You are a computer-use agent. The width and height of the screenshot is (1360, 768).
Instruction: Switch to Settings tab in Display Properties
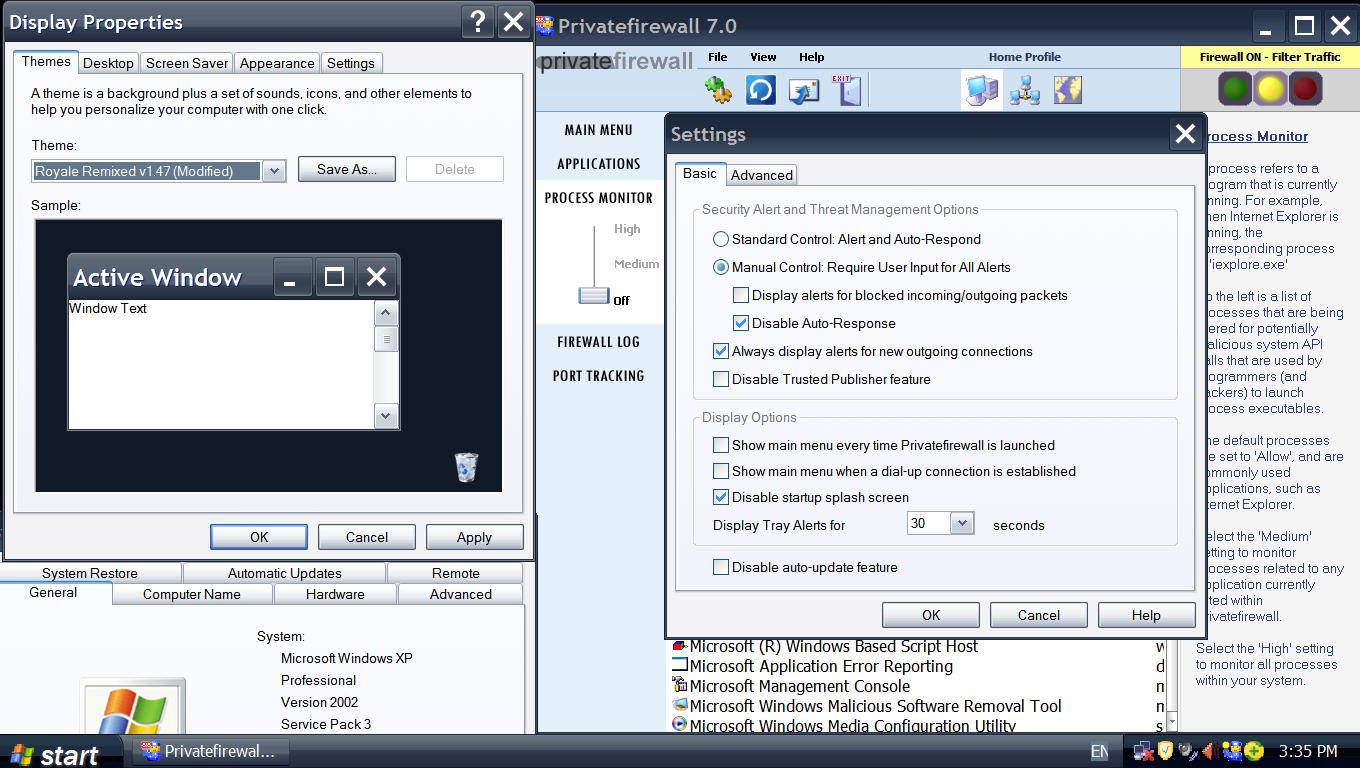pos(351,63)
